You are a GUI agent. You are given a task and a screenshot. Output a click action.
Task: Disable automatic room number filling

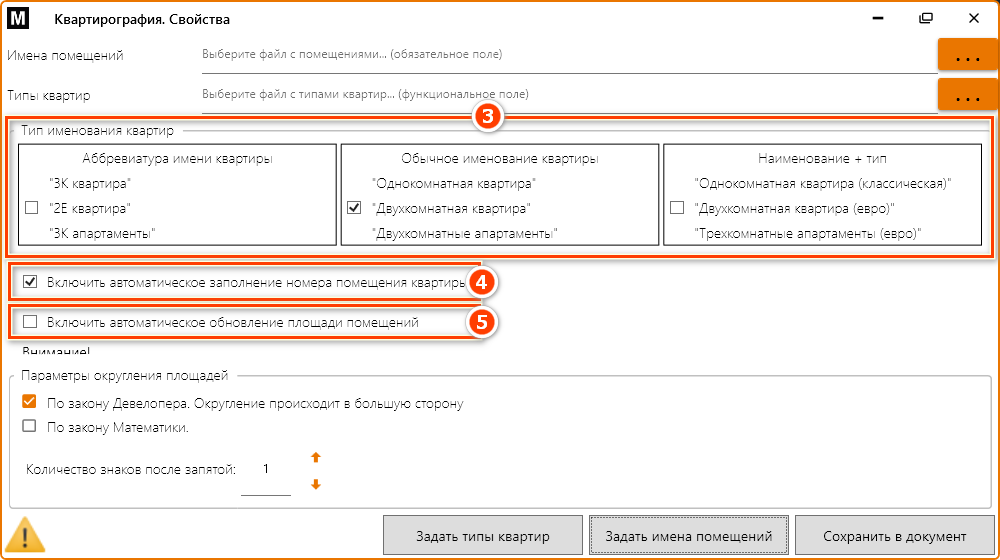tap(30, 283)
